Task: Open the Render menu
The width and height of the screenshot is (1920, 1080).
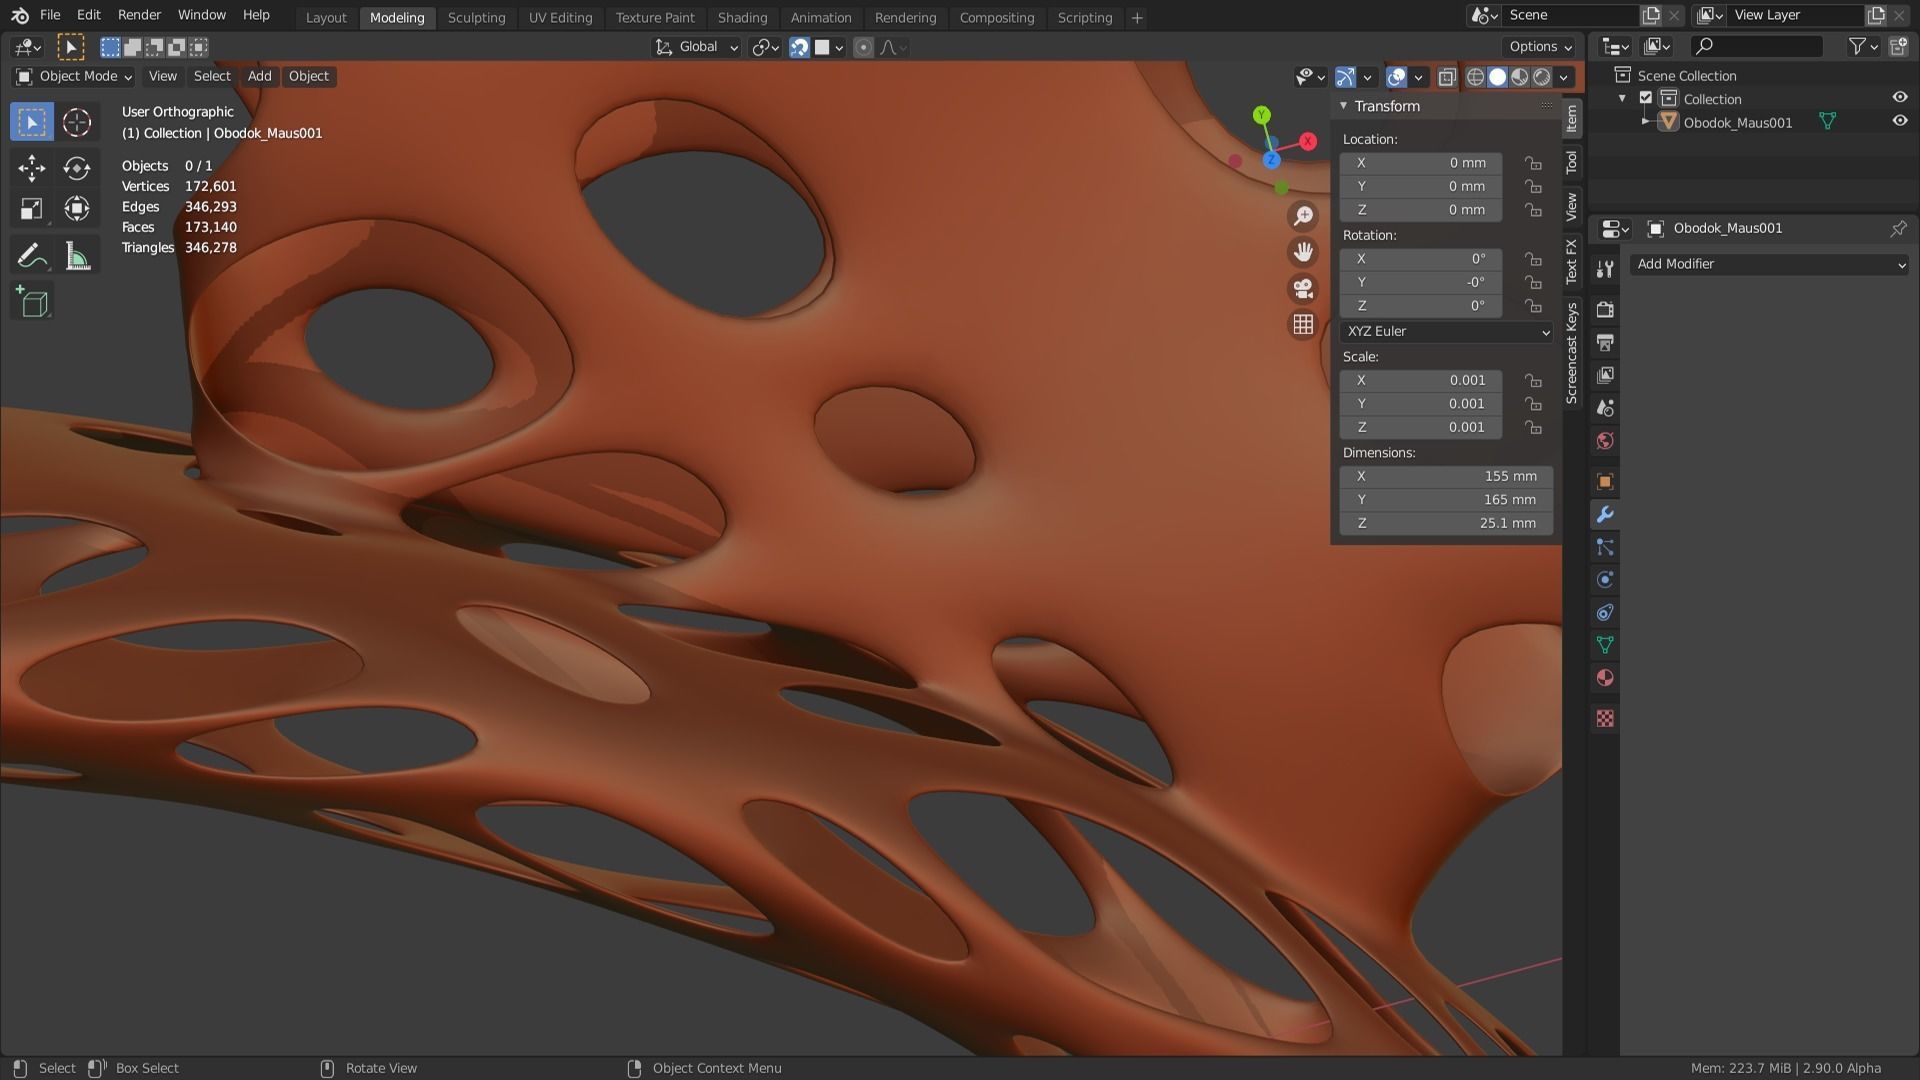Action: tap(139, 15)
